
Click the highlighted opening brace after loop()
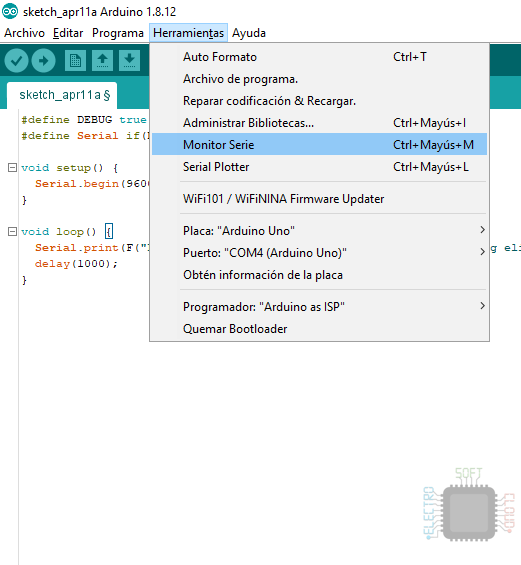[x=109, y=231]
